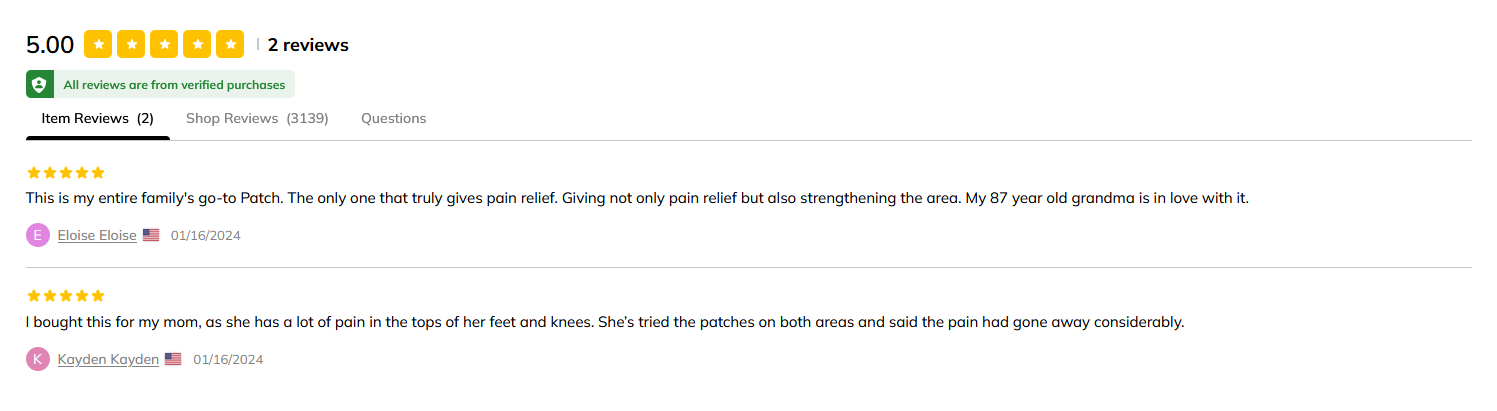Click Eloise's purple avatar circle

pos(38,235)
